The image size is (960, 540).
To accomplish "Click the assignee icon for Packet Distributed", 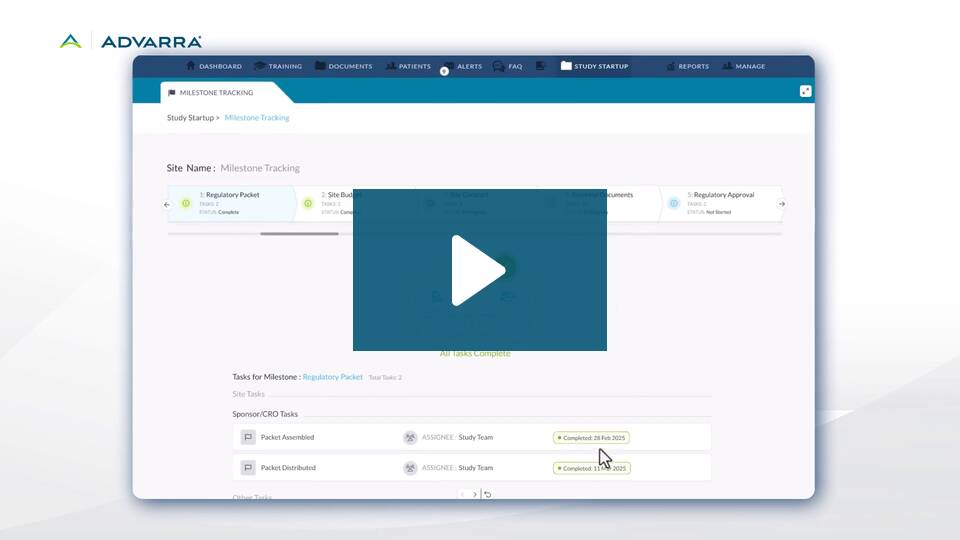I will point(410,468).
